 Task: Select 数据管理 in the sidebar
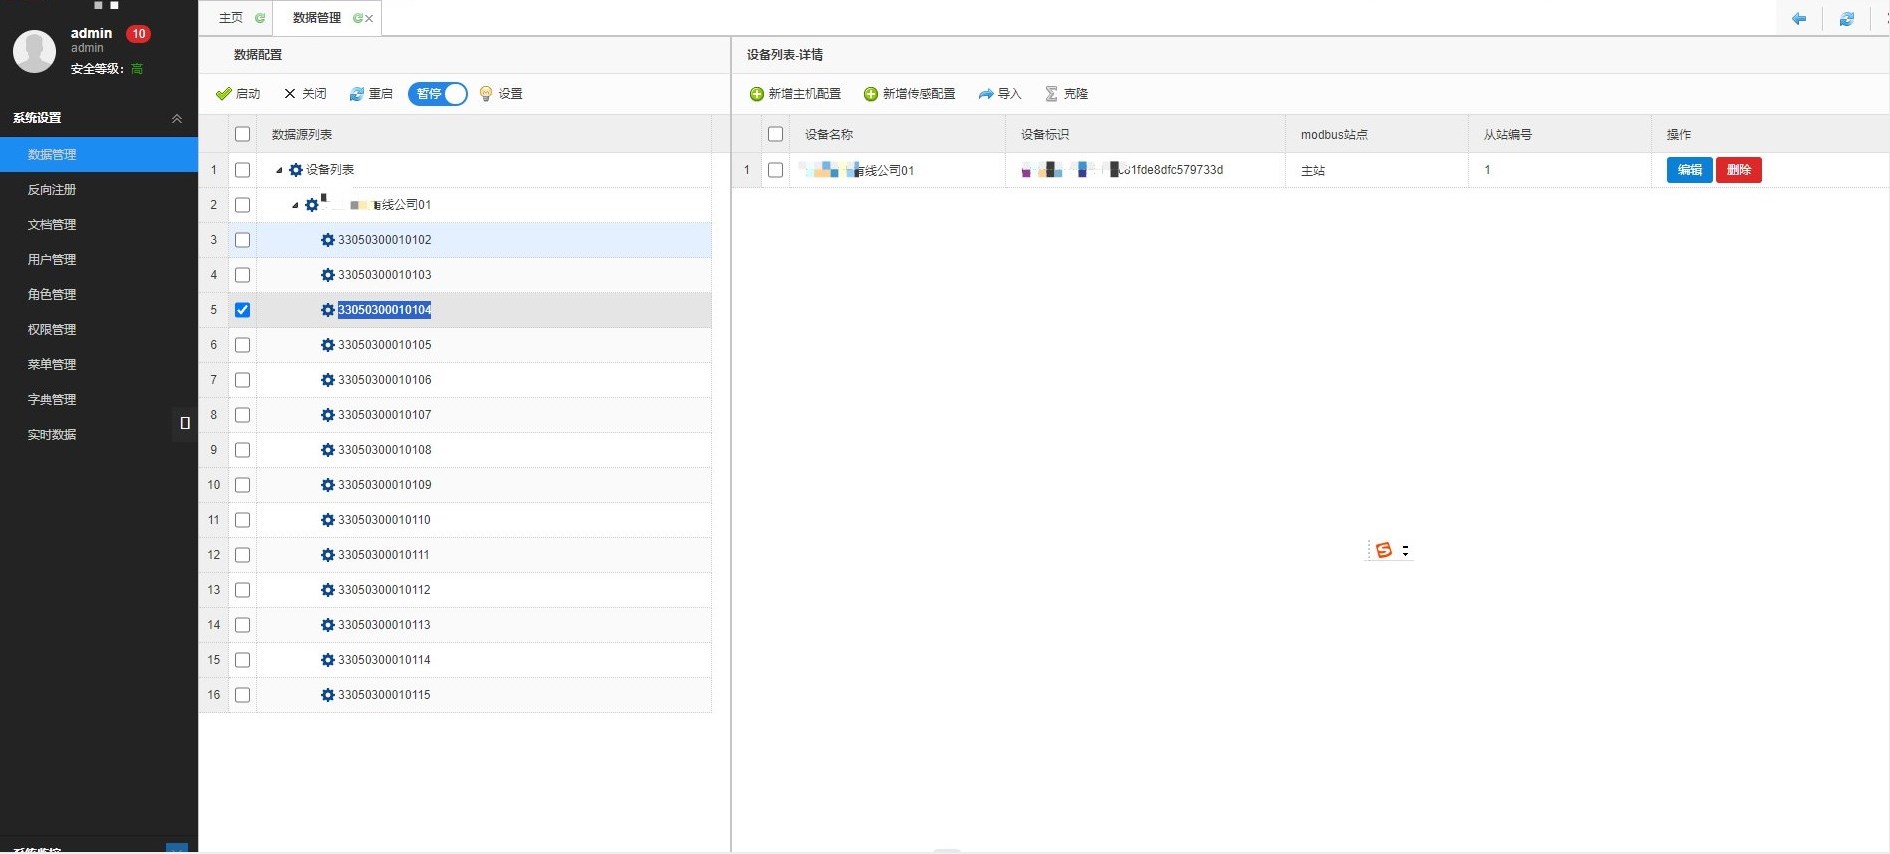click(99, 155)
